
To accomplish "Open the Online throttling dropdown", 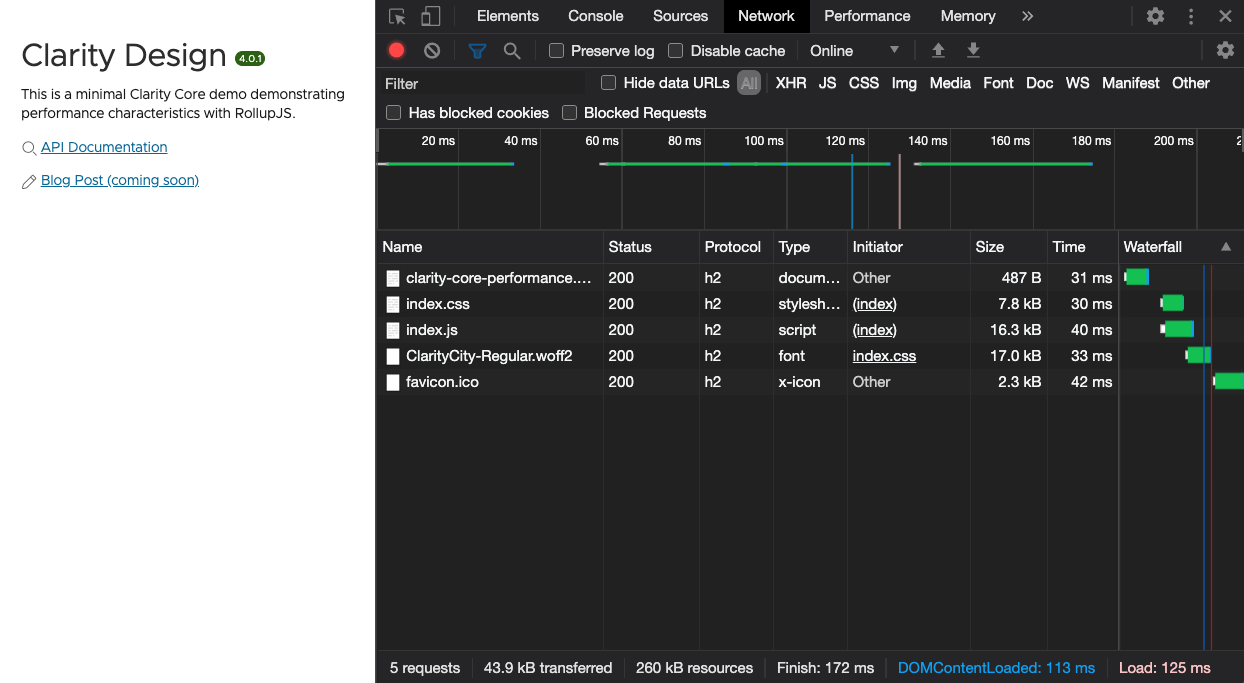I will click(855, 50).
